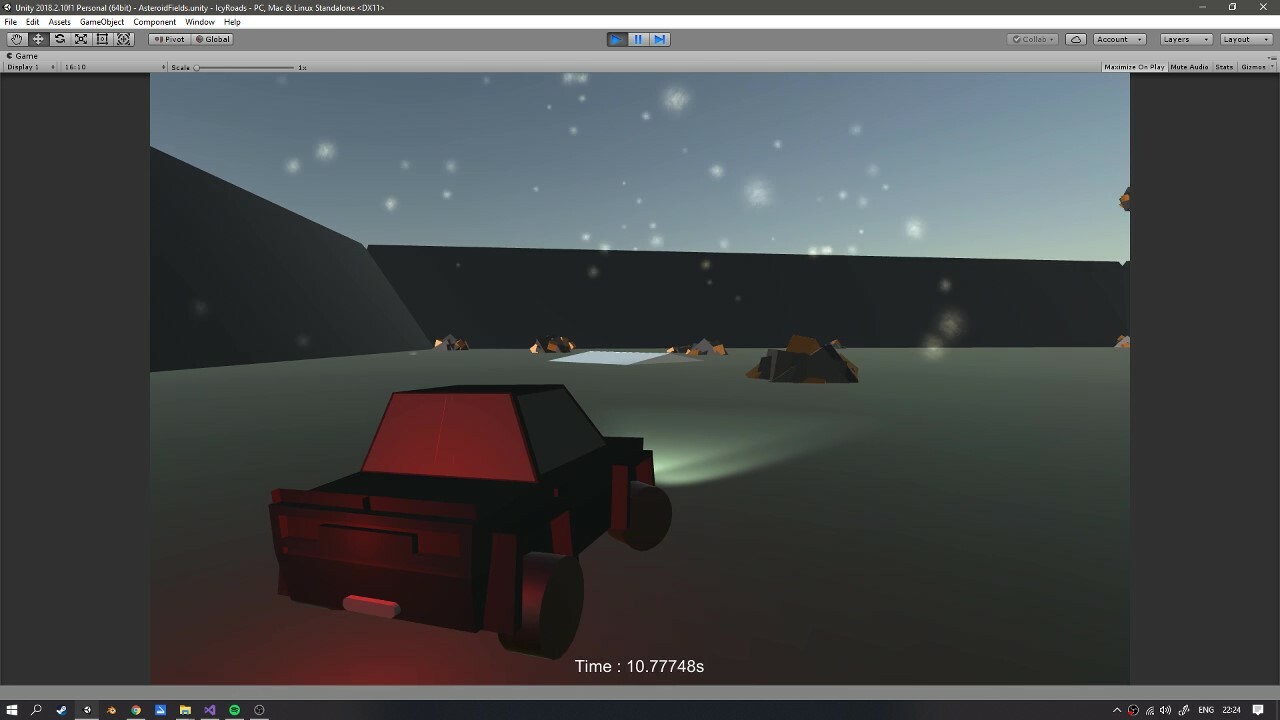Select the Scale tool
Image resolution: width=1280 pixels, height=720 pixels.
[x=81, y=39]
